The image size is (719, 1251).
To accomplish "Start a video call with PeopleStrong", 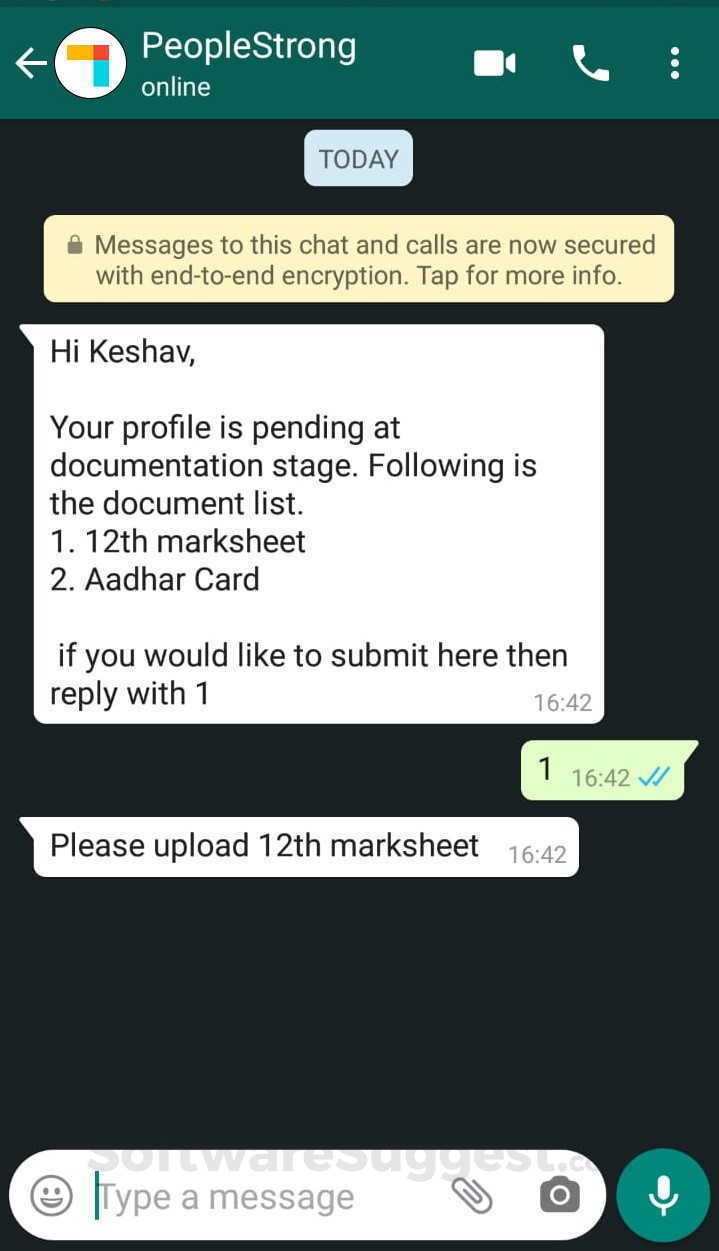I will 494,62.
